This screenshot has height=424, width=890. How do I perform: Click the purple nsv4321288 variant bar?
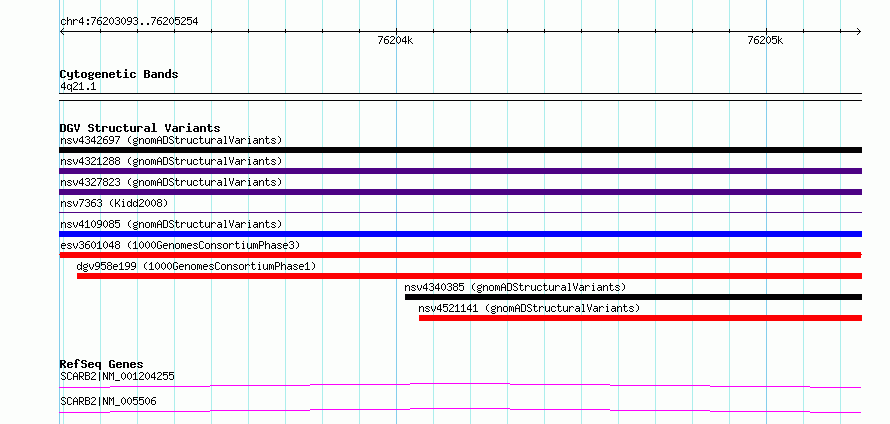click(460, 171)
